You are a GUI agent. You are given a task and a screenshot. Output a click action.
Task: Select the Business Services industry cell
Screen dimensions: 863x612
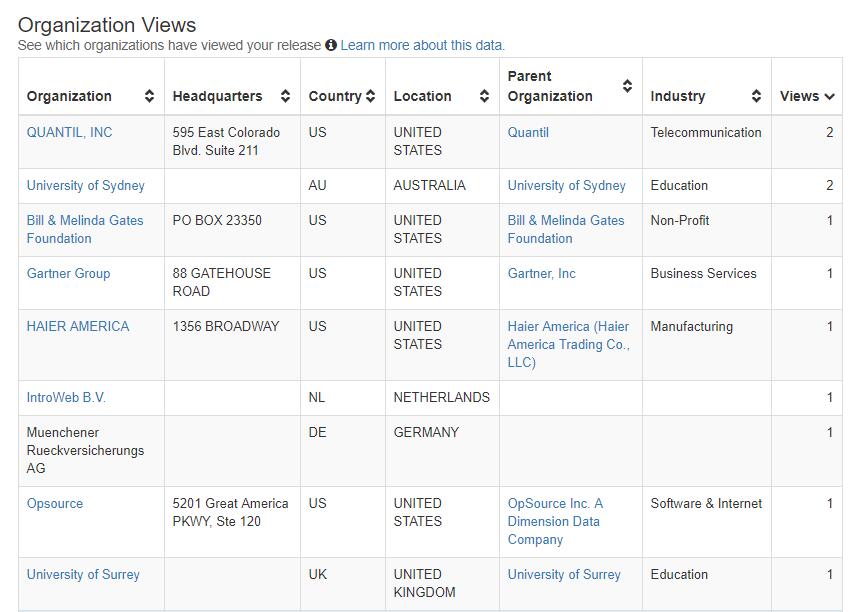click(x=707, y=283)
